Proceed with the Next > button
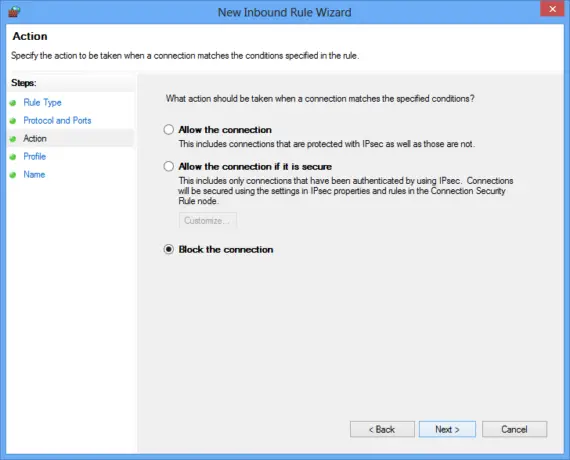This screenshot has width=570, height=460. pyautogui.click(x=447, y=429)
